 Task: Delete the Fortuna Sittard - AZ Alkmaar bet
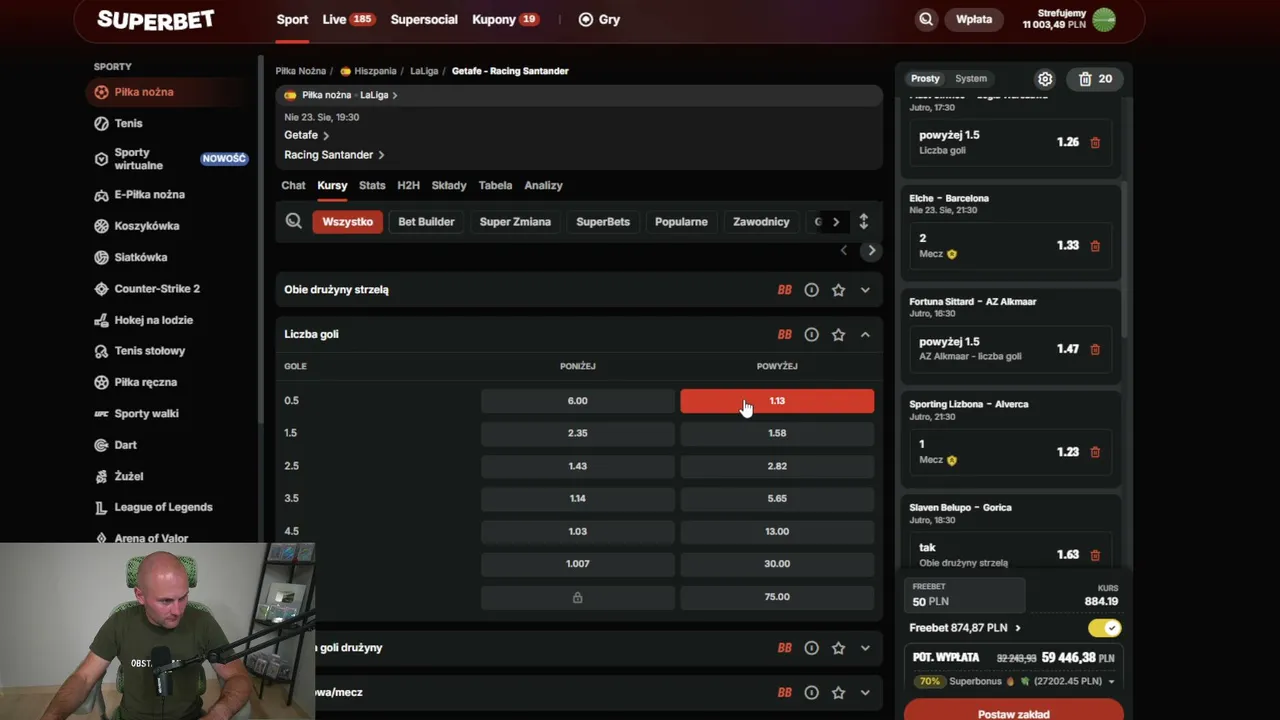pyautogui.click(x=1095, y=349)
